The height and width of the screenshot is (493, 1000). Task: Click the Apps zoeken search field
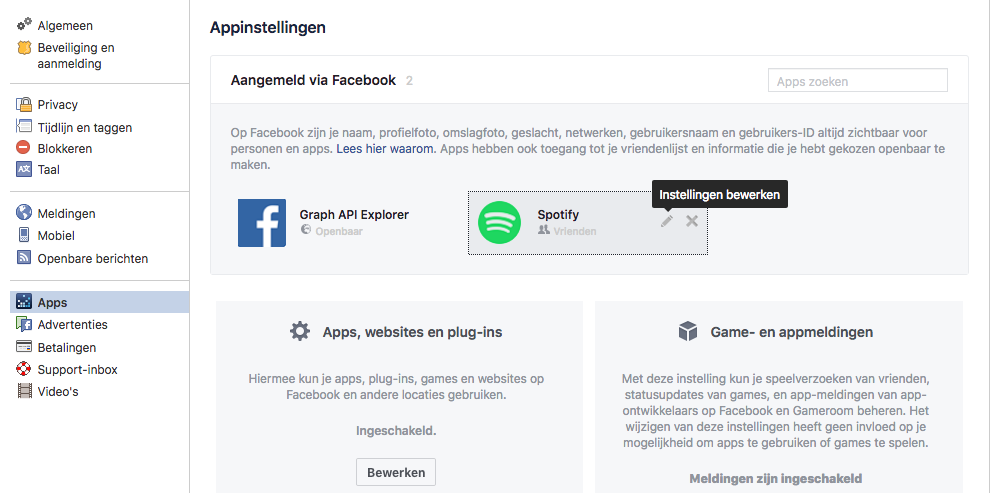tap(857, 81)
